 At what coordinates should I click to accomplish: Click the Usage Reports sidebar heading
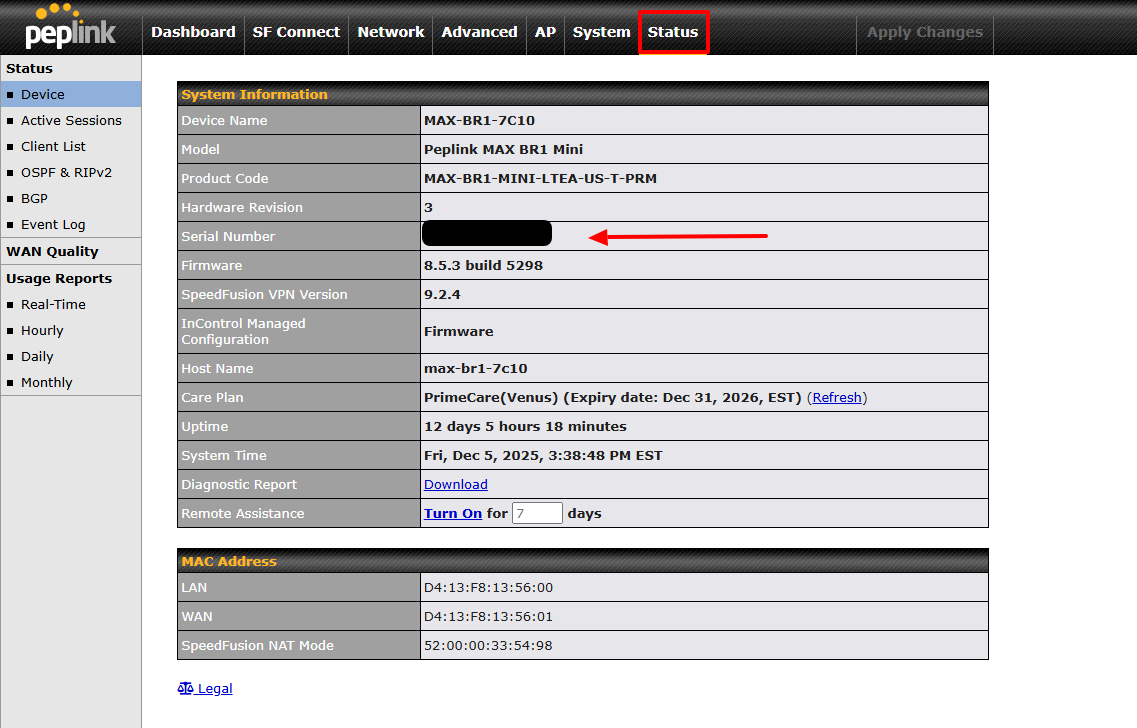(x=59, y=278)
